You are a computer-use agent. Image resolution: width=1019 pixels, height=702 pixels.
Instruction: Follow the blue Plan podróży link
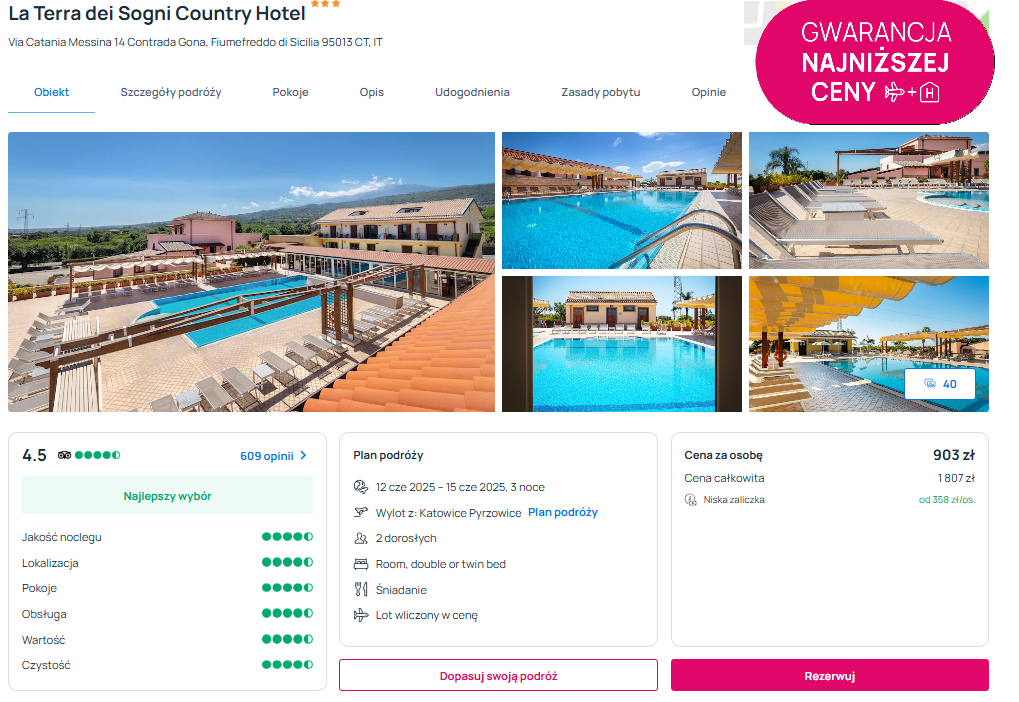tap(563, 512)
